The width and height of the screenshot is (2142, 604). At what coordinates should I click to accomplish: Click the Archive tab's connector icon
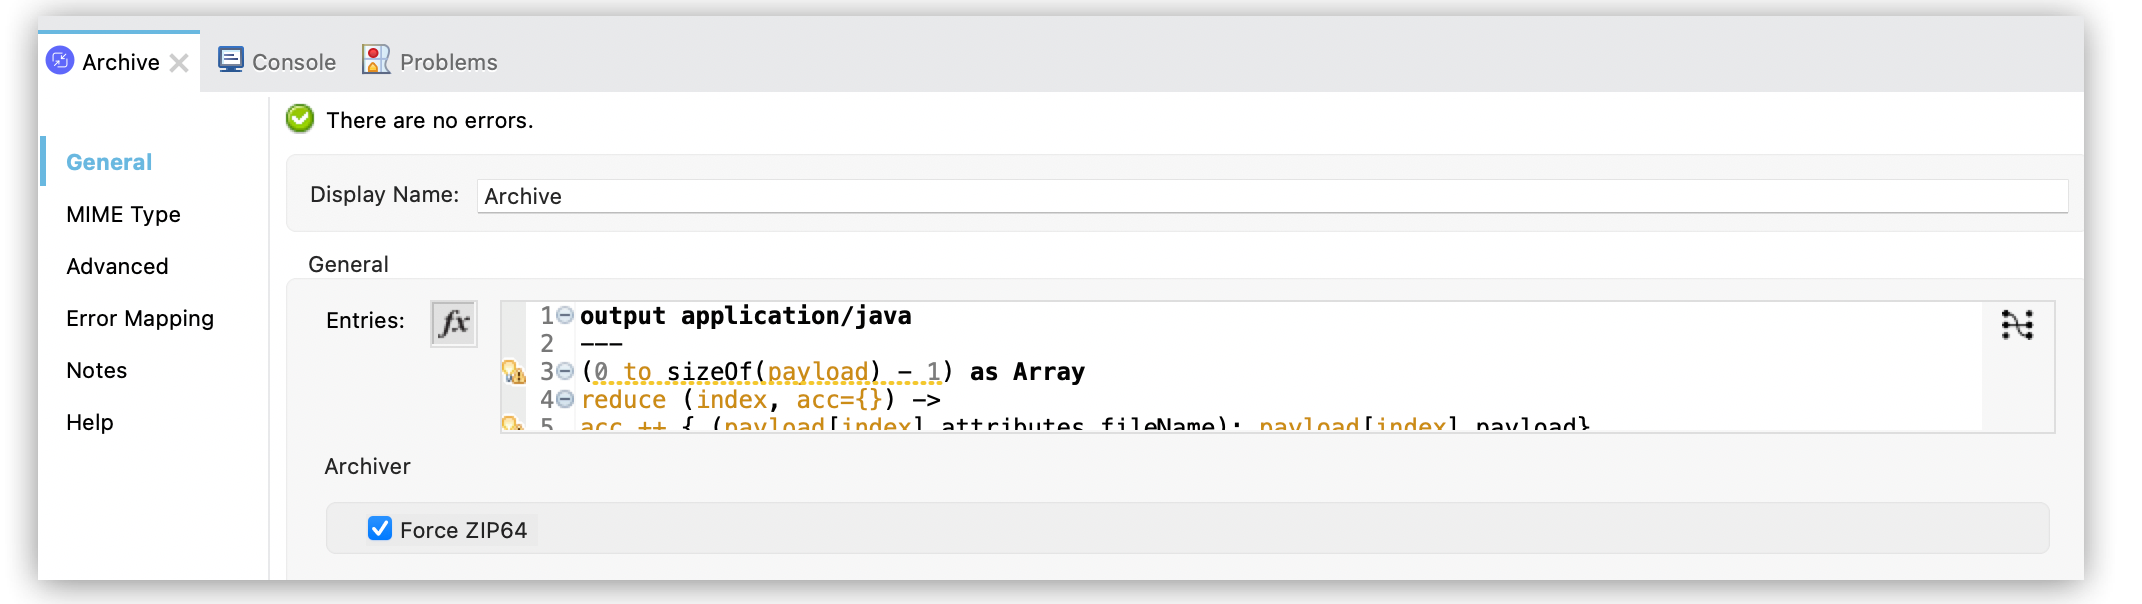(60, 61)
